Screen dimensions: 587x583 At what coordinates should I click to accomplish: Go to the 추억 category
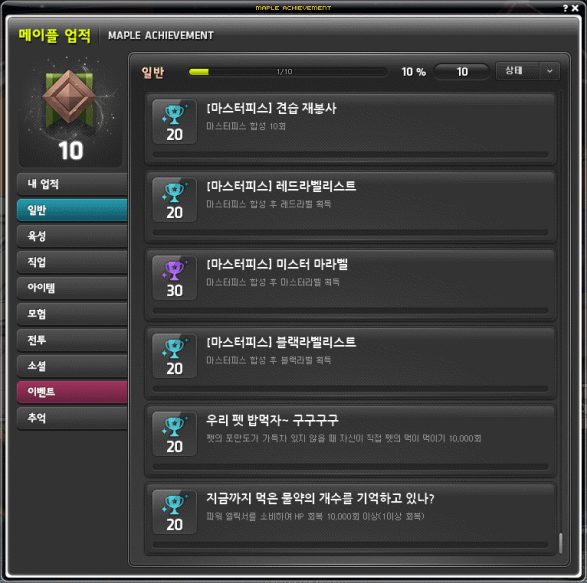[x=72, y=418]
